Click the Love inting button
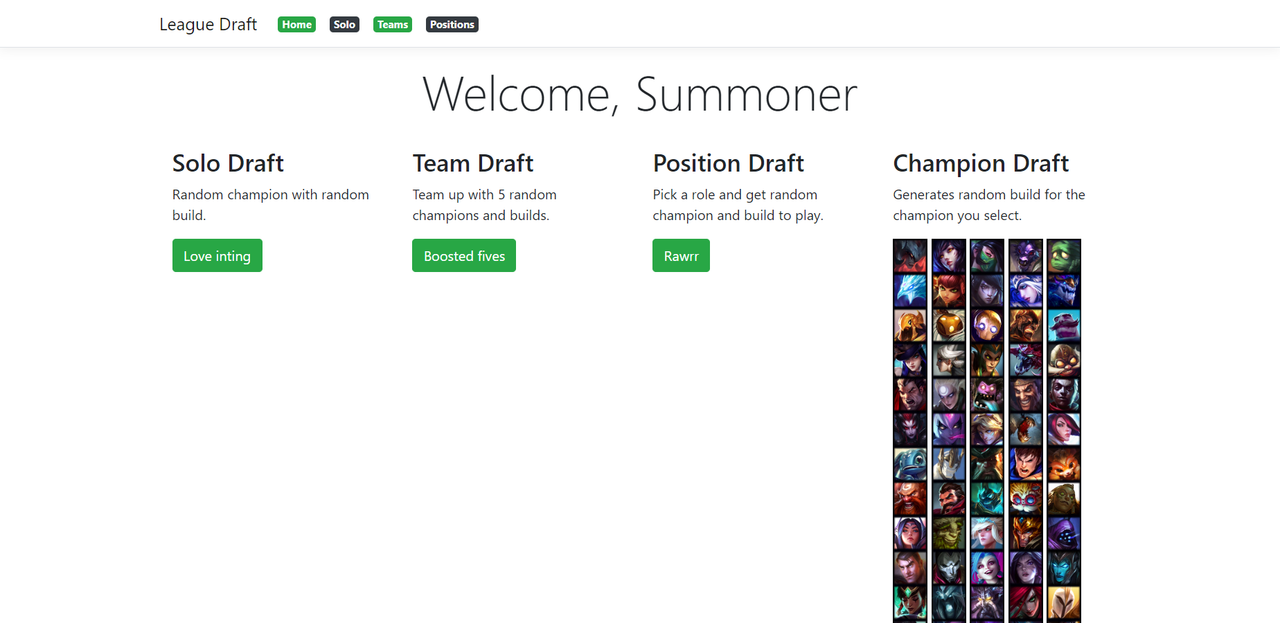 [217, 255]
